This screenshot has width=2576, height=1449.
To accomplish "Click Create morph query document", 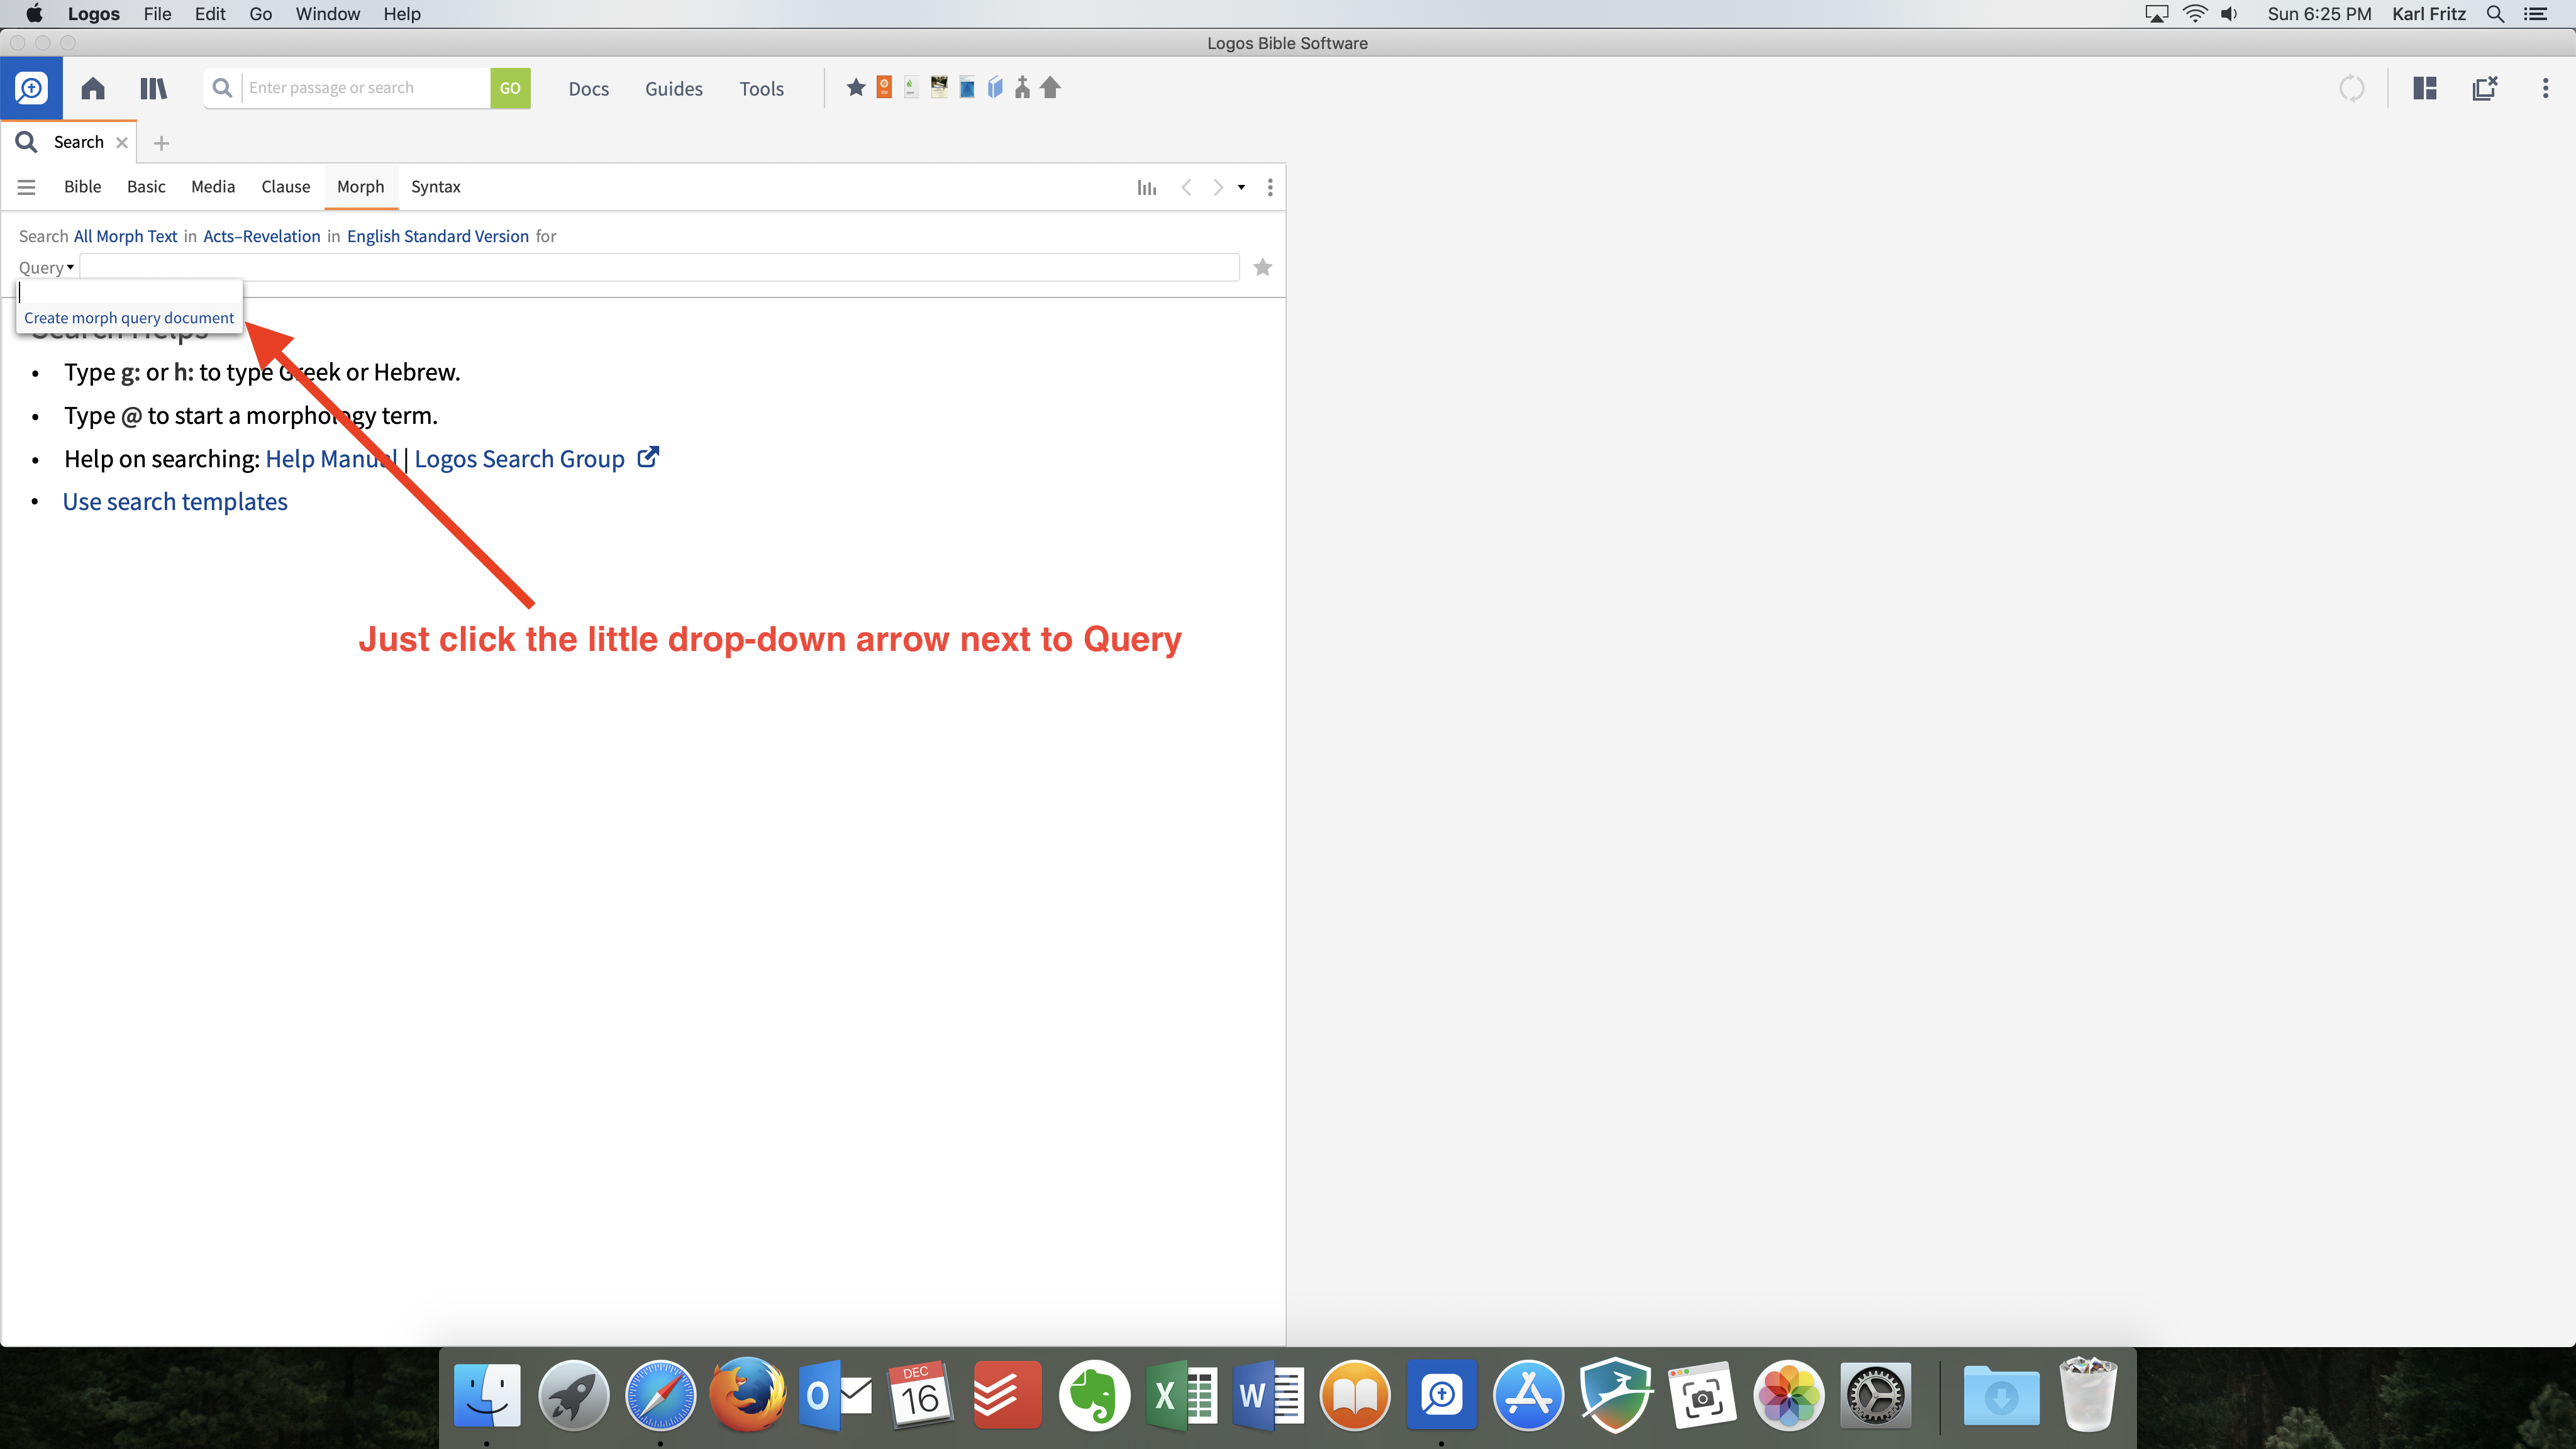I will [129, 318].
